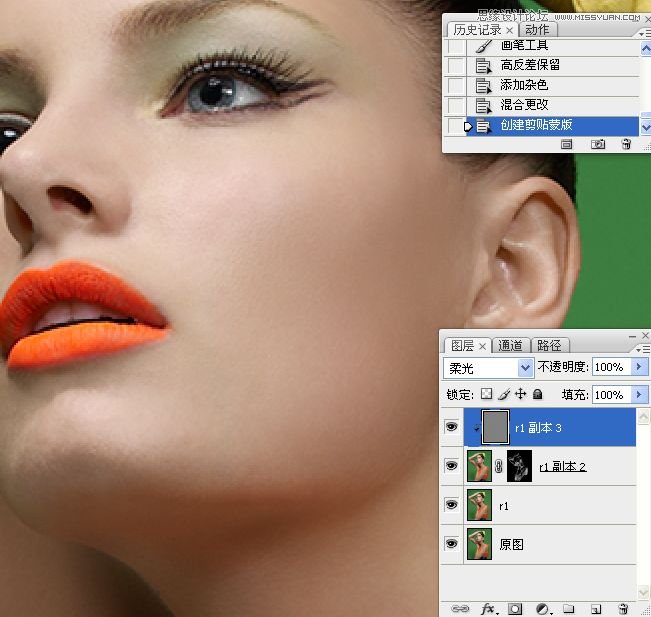Click lock transparent pixels icon
The height and width of the screenshot is (617, 651).
point(486,394)
